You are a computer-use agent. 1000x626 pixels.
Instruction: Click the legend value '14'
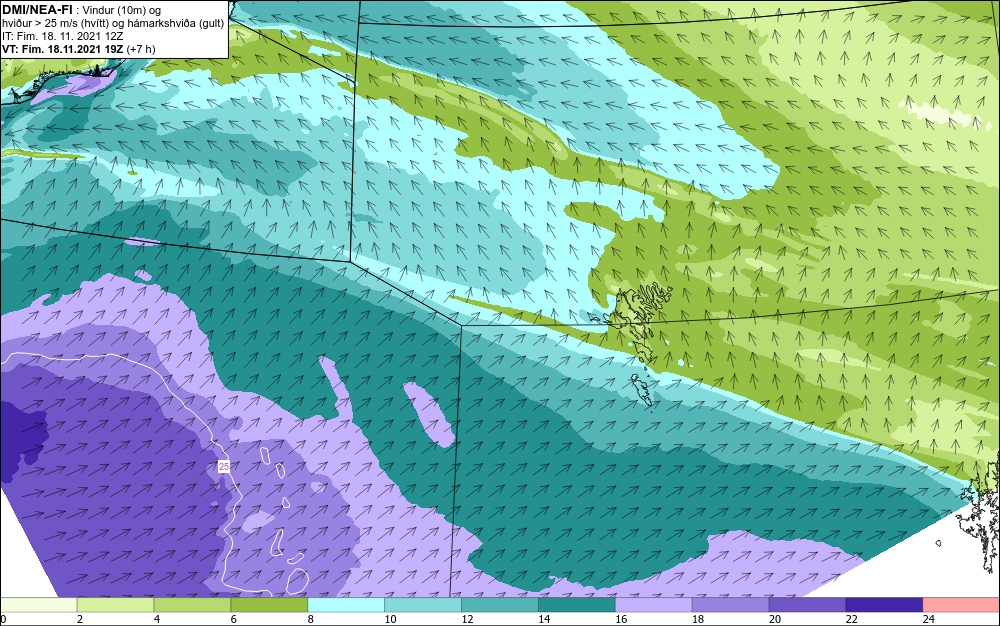click(x=544, y=619)
